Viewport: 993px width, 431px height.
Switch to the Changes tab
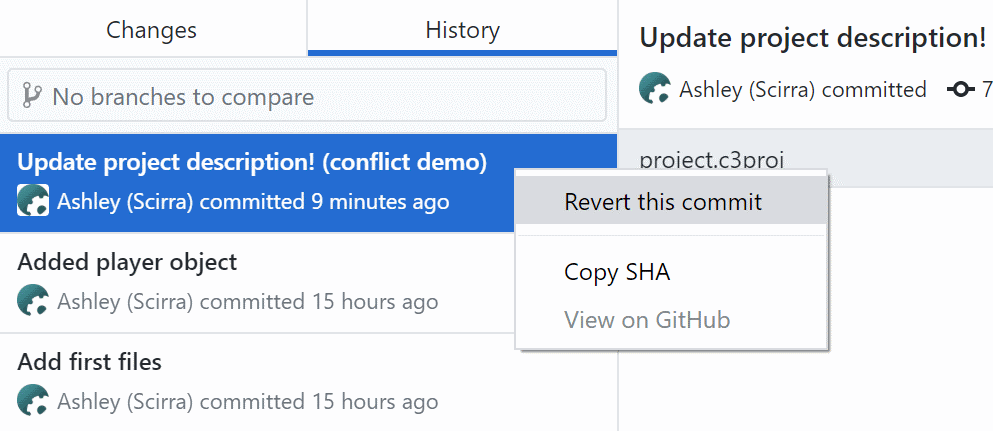tap(152, 29)
